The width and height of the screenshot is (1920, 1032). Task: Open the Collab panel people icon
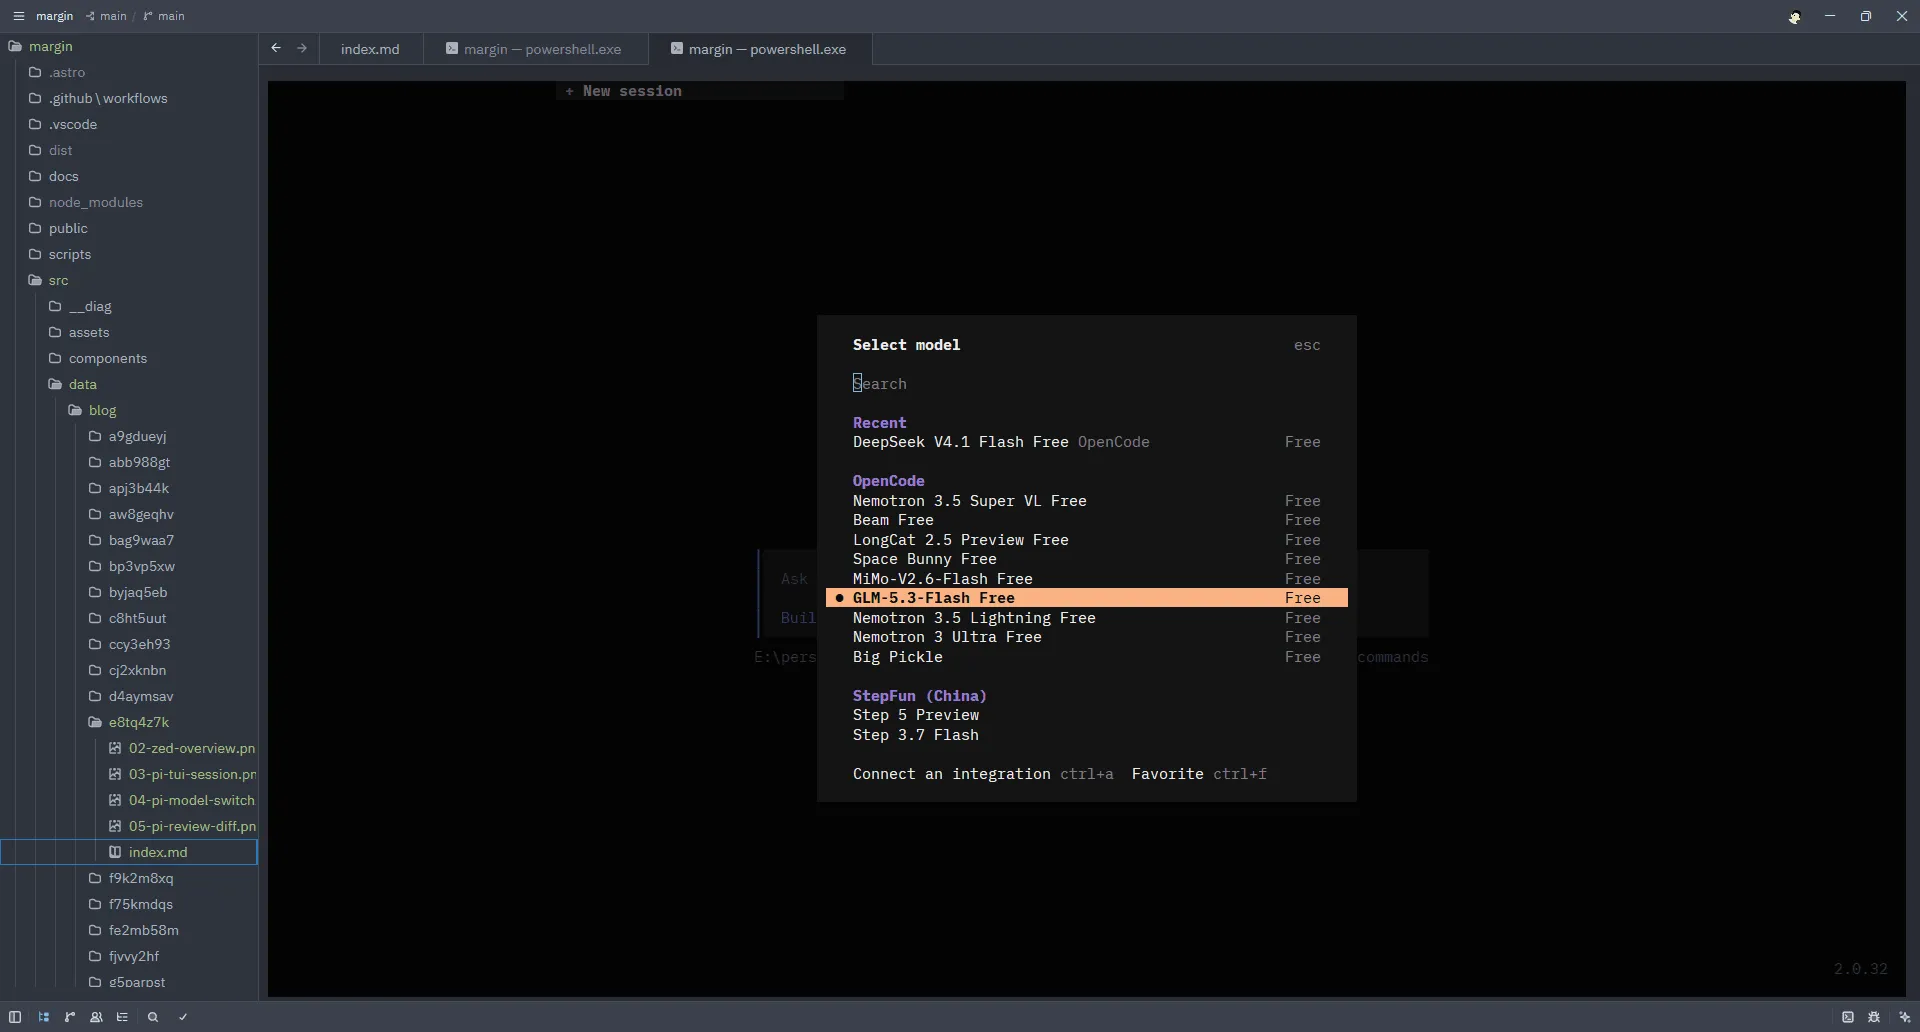click(96, 1017)
